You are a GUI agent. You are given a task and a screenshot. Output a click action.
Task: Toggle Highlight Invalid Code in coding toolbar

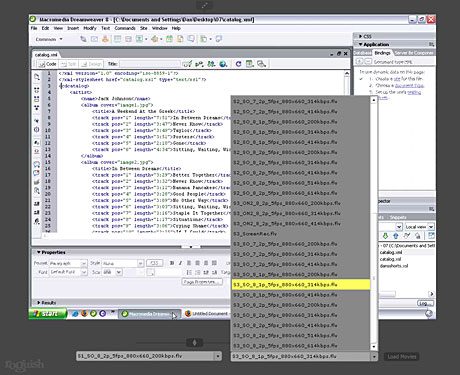point(37,152)
